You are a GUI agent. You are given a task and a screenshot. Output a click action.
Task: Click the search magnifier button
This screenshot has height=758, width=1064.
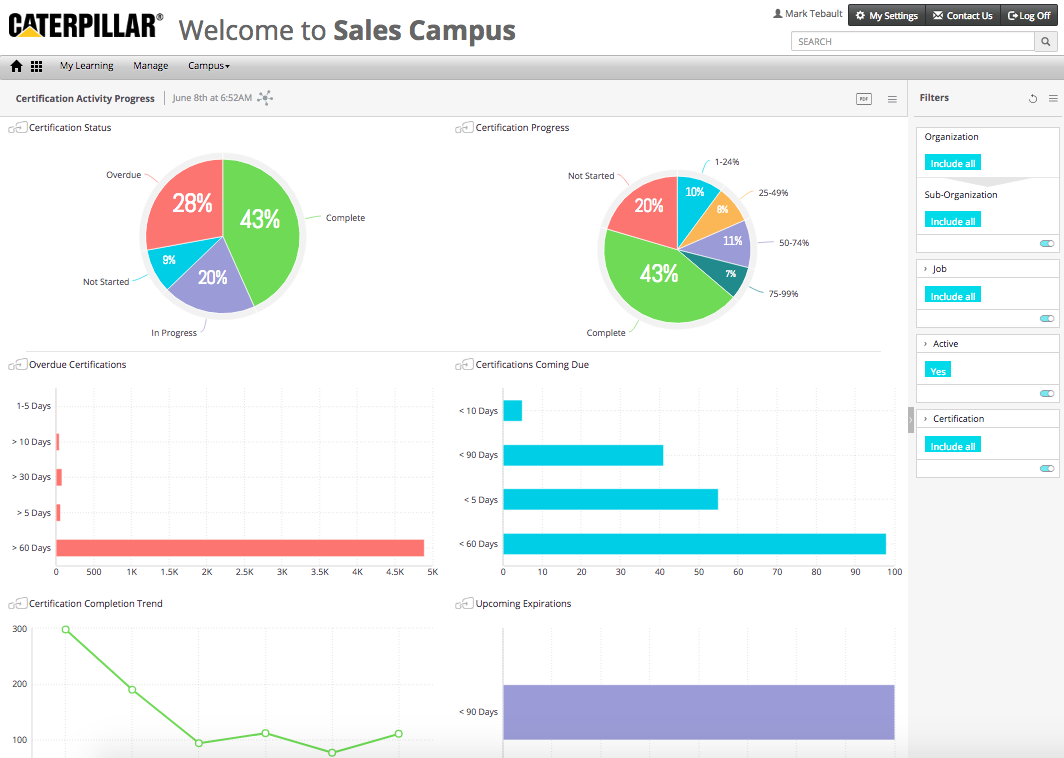coord(1046,42)
